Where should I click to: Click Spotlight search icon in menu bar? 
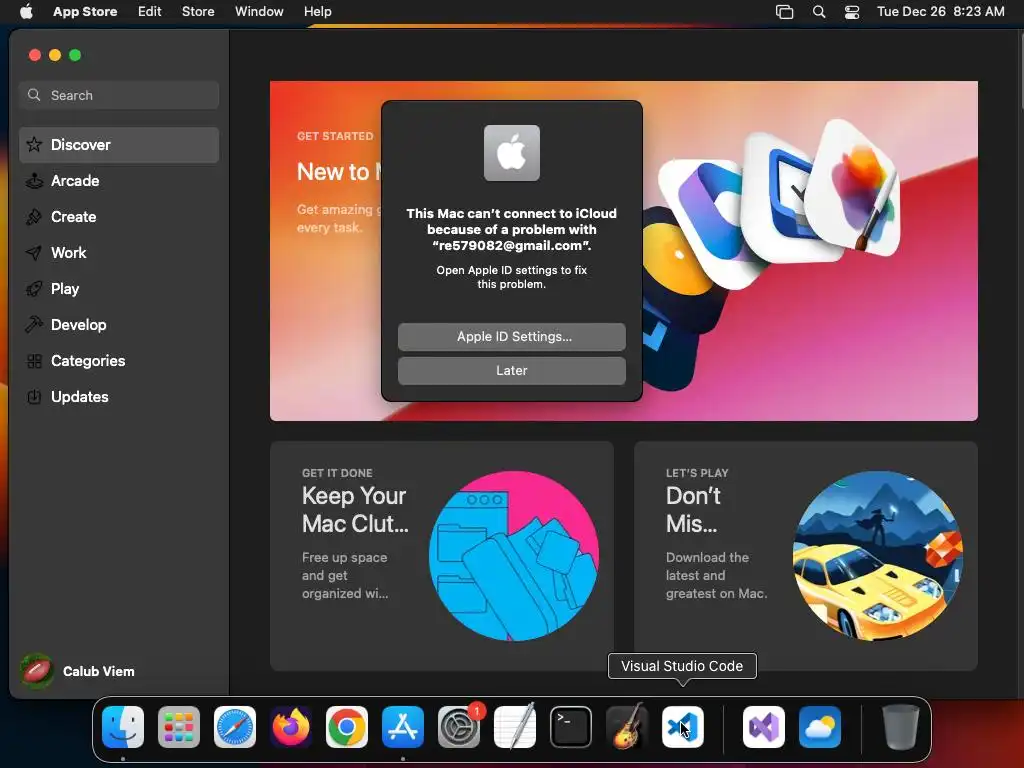point(819,12)
